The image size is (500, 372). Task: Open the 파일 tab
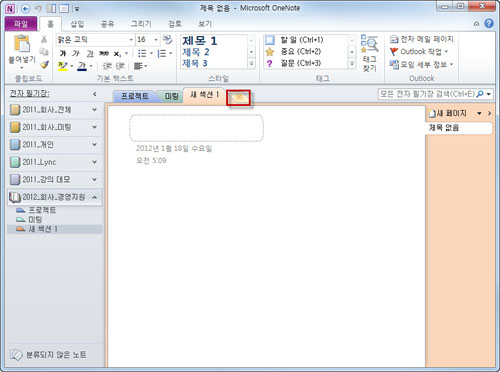pos(21,24)
